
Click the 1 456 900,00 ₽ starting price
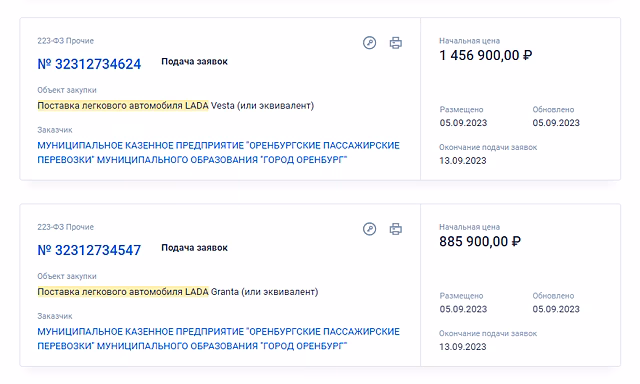point(486,55)
